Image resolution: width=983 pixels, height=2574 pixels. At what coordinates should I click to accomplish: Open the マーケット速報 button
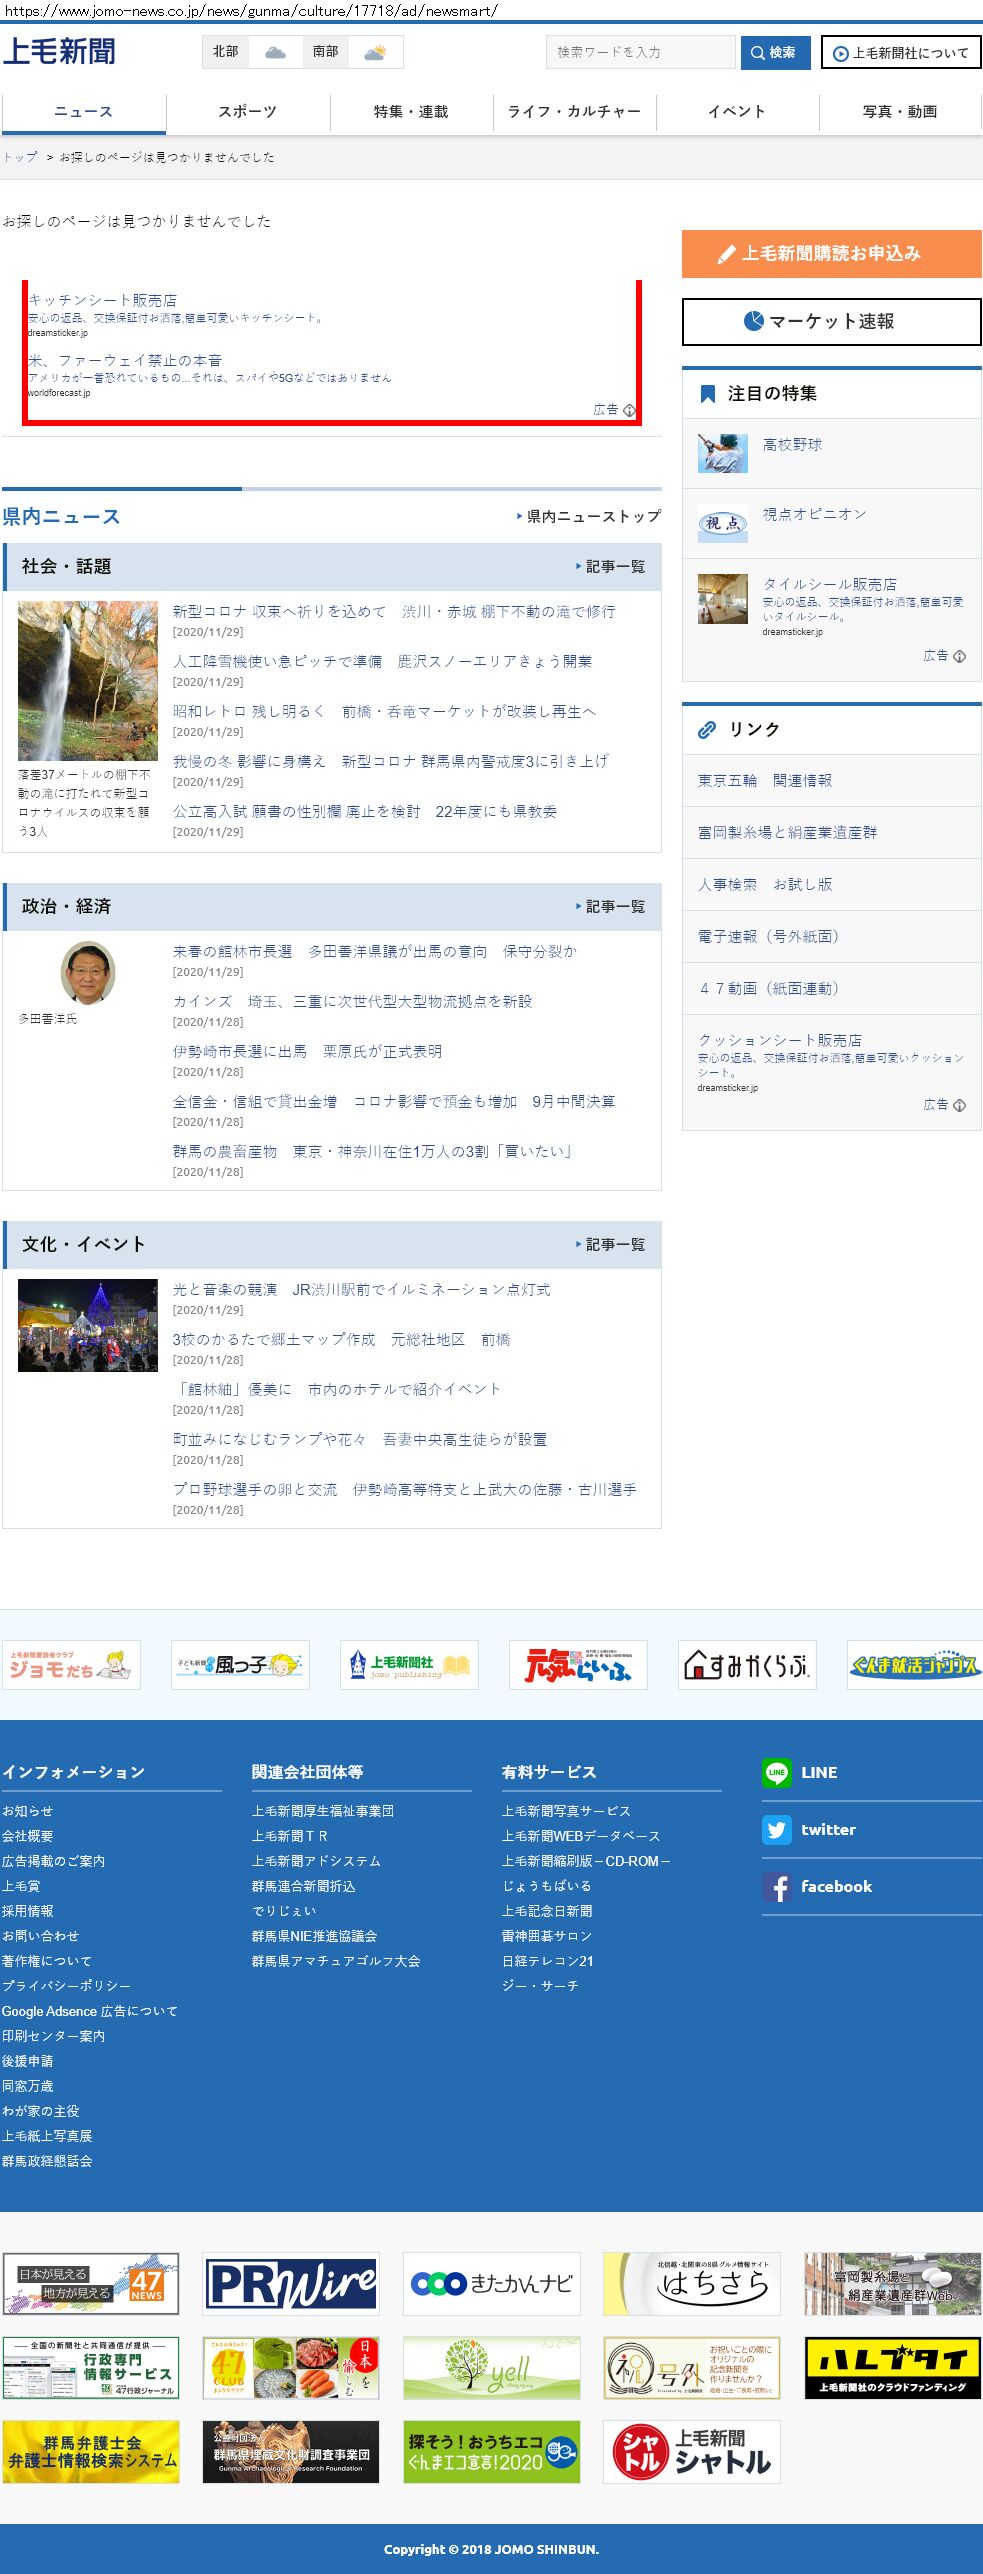pos(831,321)
